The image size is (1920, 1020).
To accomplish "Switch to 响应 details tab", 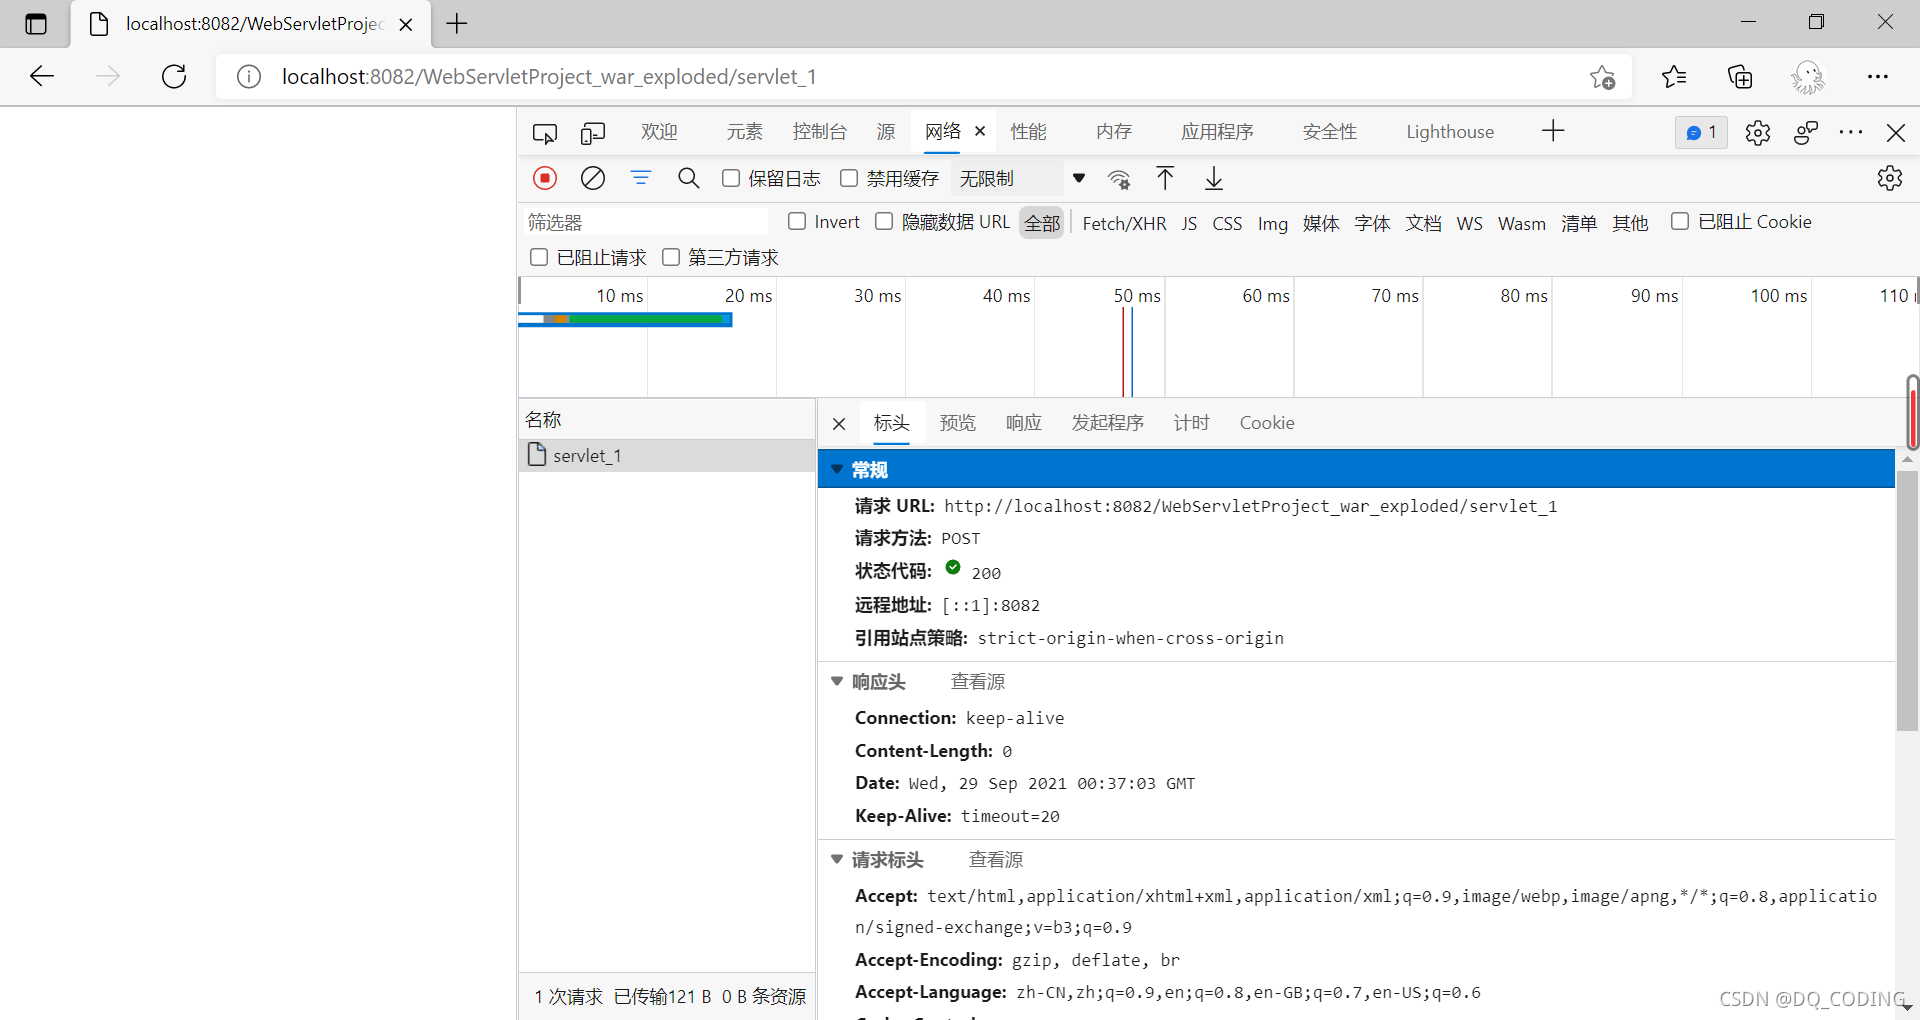I will [x=1023, y=423].
